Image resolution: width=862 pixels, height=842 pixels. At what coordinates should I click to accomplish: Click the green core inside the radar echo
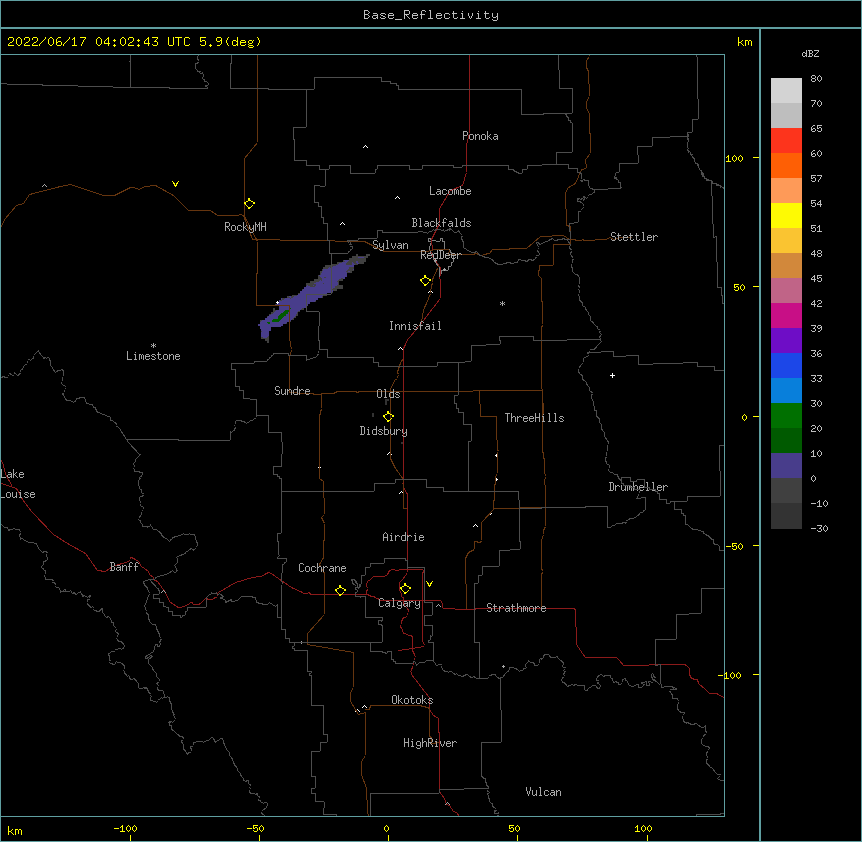[x=281, y=315]
